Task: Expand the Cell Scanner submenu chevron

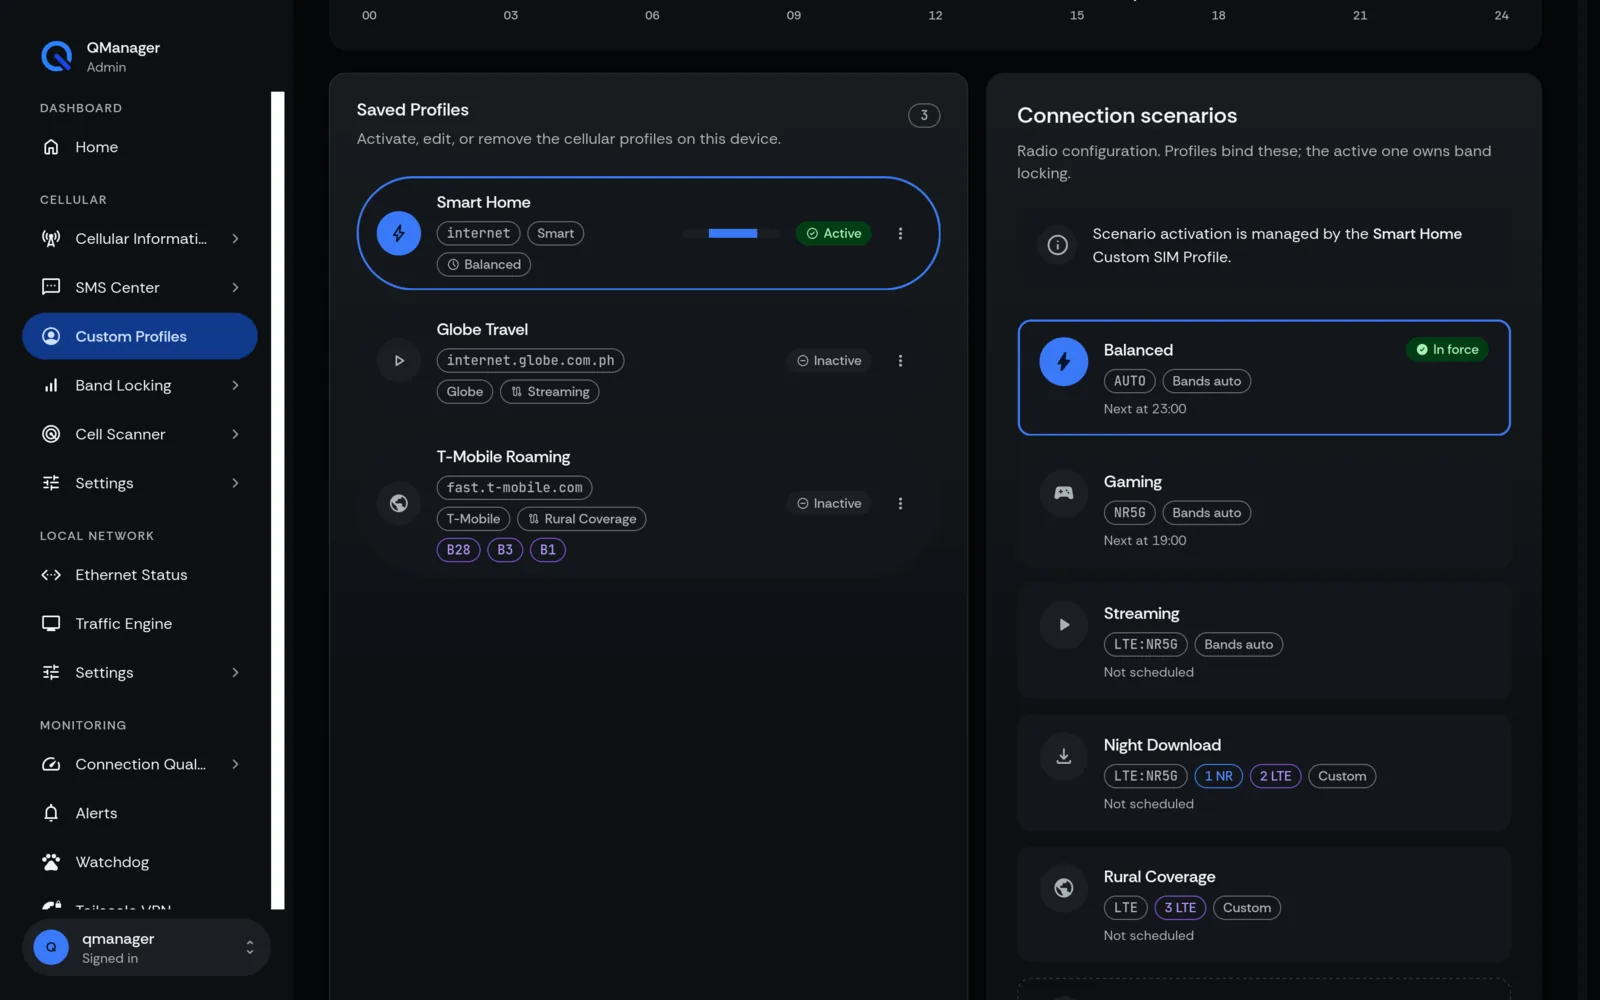Action: [235, 434]
